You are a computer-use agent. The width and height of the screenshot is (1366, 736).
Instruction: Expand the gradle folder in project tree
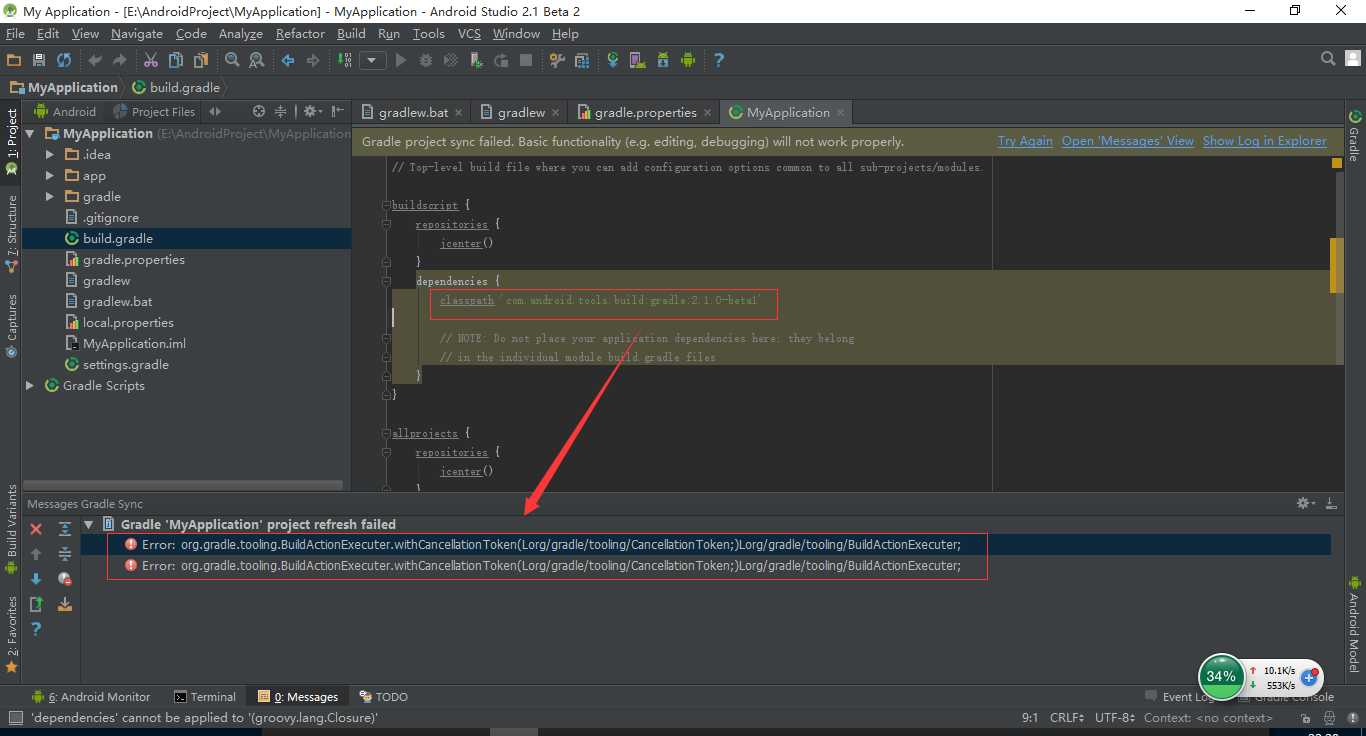(50, 196)
